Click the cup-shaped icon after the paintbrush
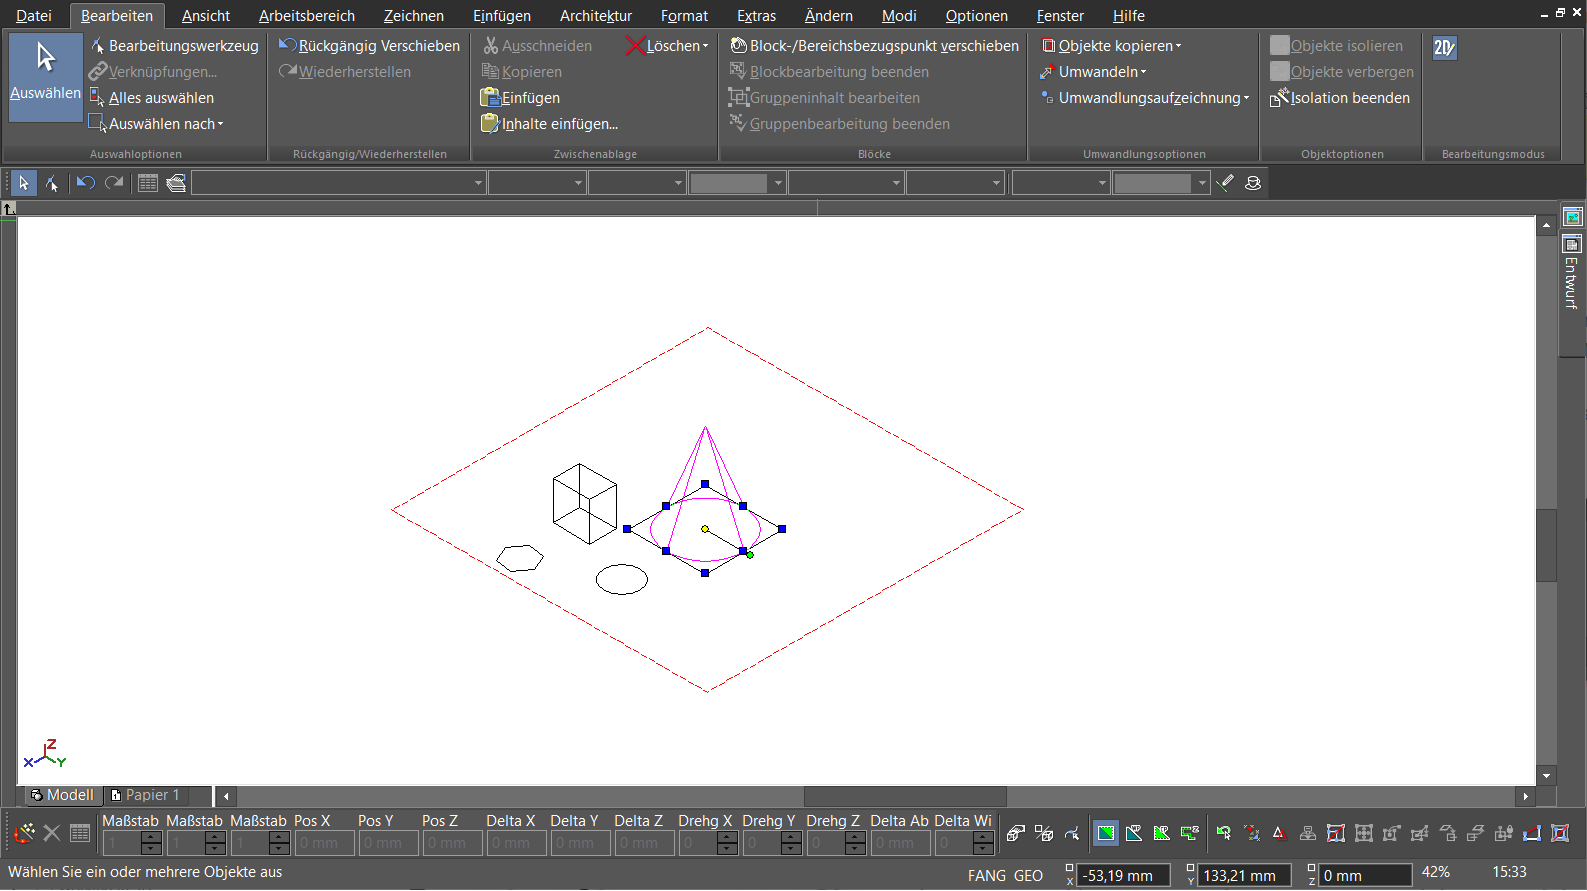 pos(1253,183)
